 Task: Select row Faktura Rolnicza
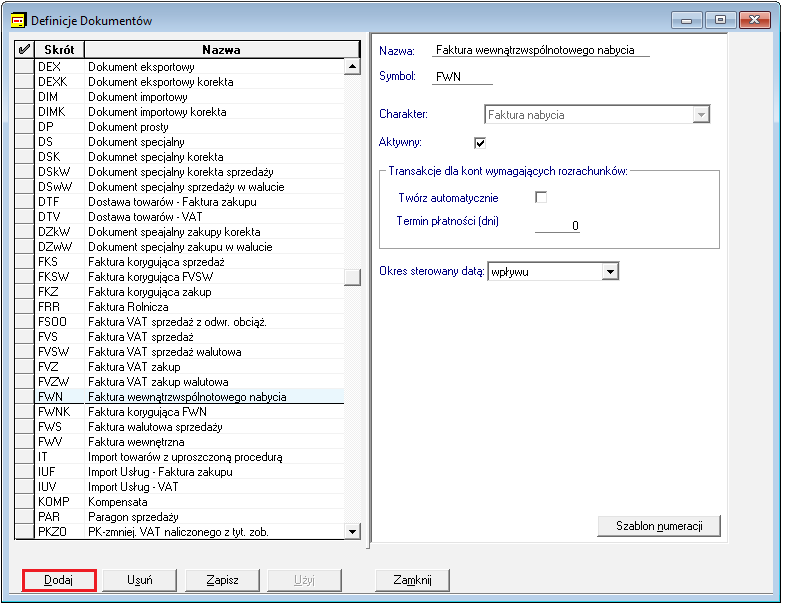coord(189,307)
